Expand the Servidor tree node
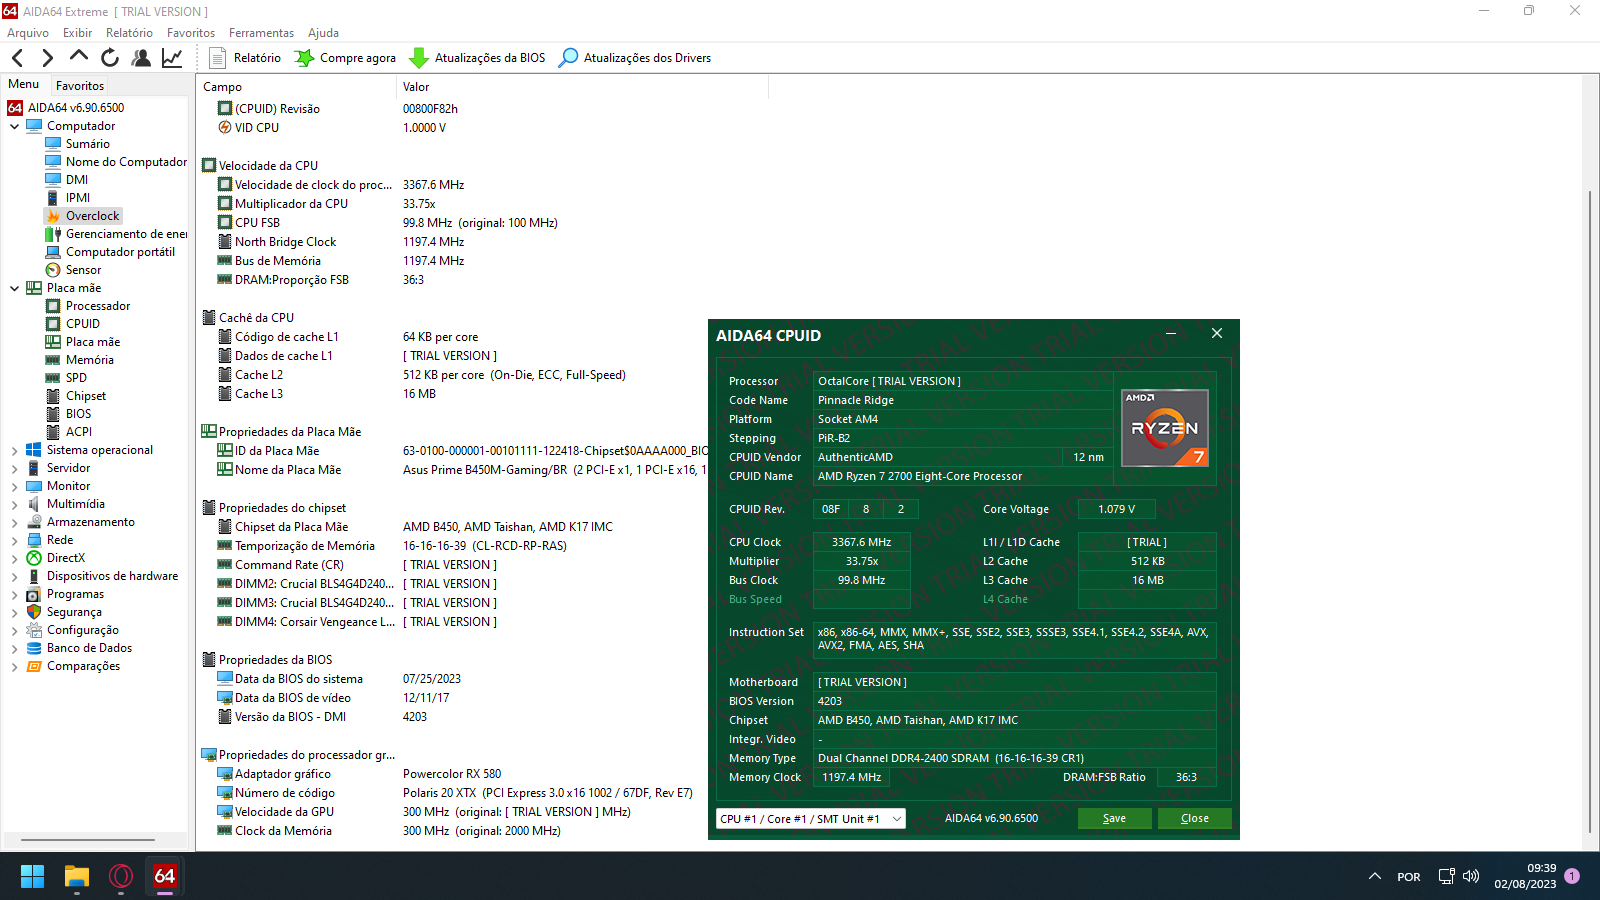The width and height of the screenshot is (1600, 900). click(15, 468)
